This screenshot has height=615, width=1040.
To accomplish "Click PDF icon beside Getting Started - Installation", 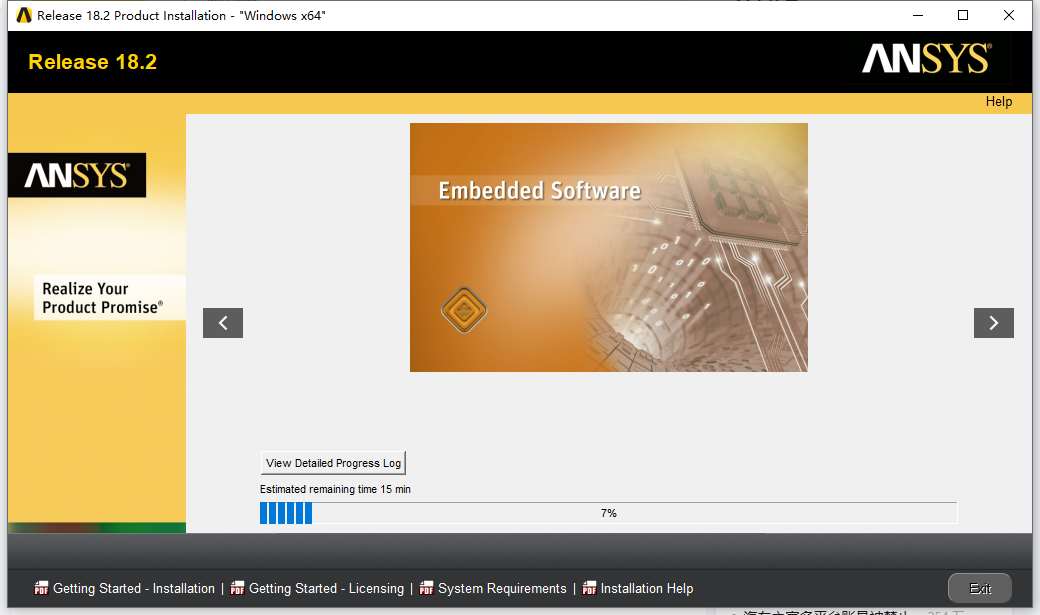I will click(42, 588).
